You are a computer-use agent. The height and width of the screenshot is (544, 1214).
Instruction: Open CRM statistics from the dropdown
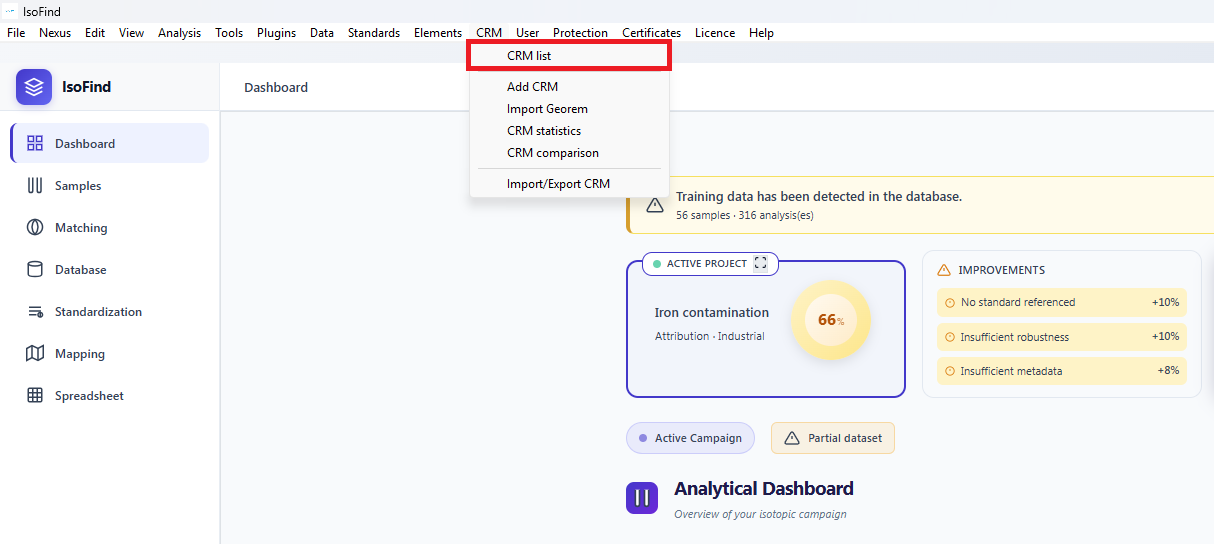click(543, 131)
